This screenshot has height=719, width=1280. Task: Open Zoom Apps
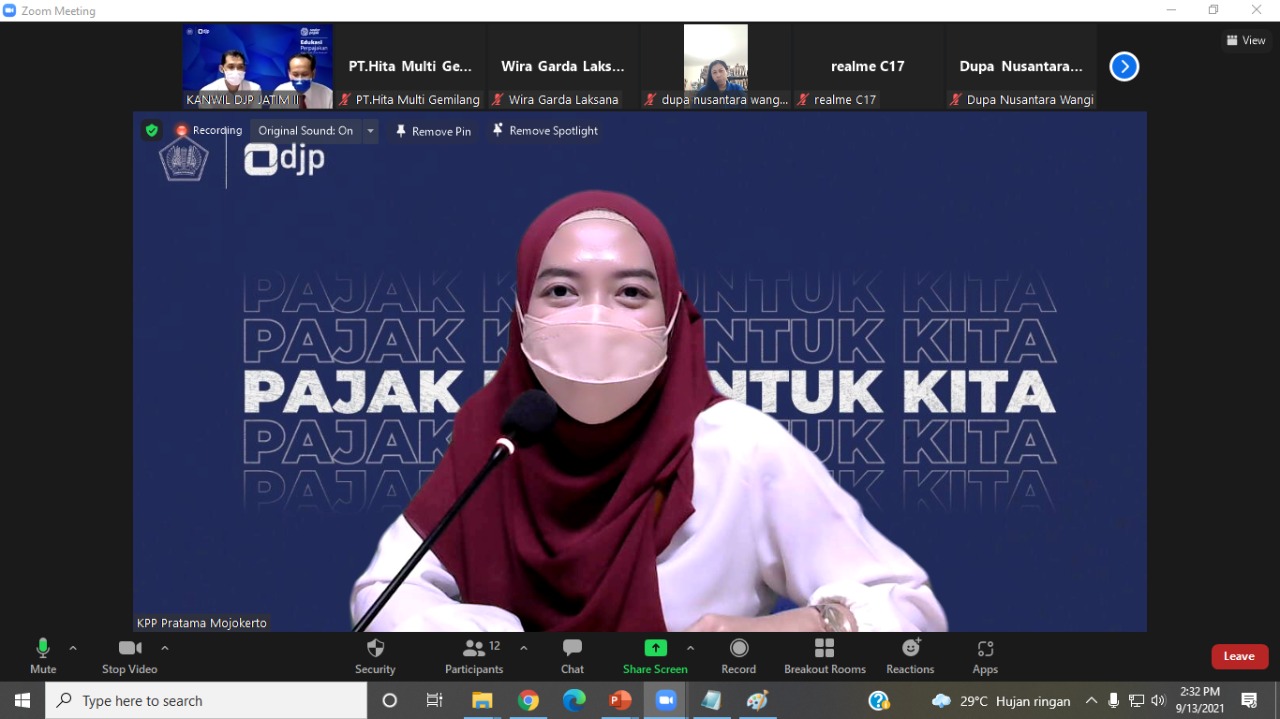click(x=985, y=656)
